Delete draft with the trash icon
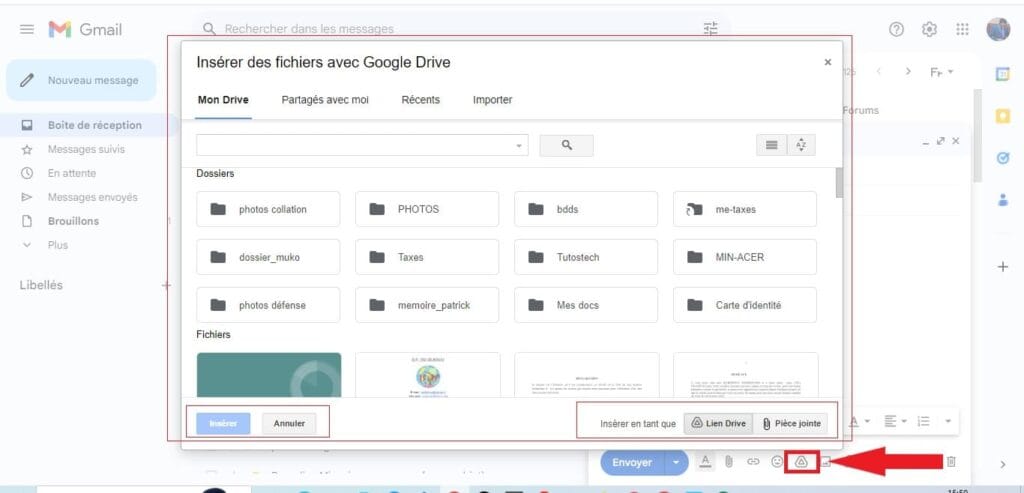This screenshot has width=1024, height=493. click(952, 462)
